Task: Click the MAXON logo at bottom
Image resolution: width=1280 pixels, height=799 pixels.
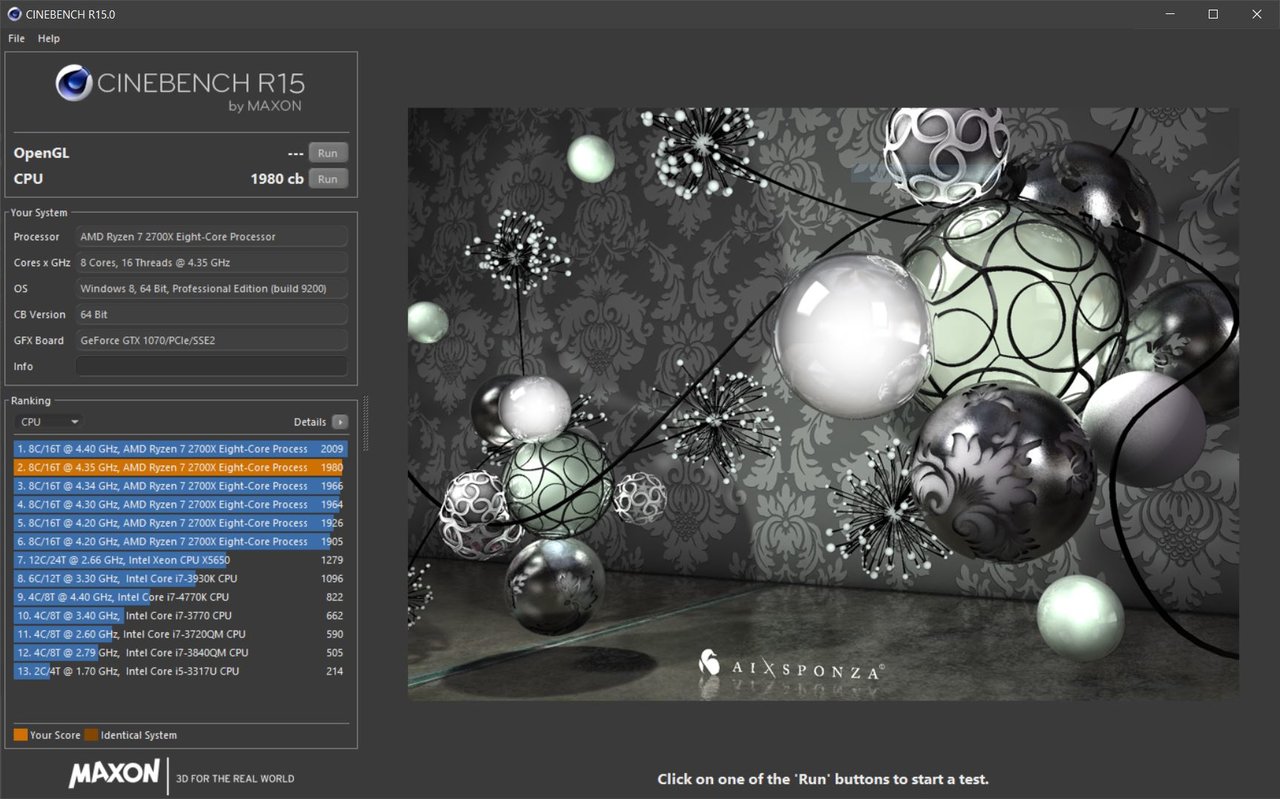Action: pyautogui.click(x=114, y=773)
